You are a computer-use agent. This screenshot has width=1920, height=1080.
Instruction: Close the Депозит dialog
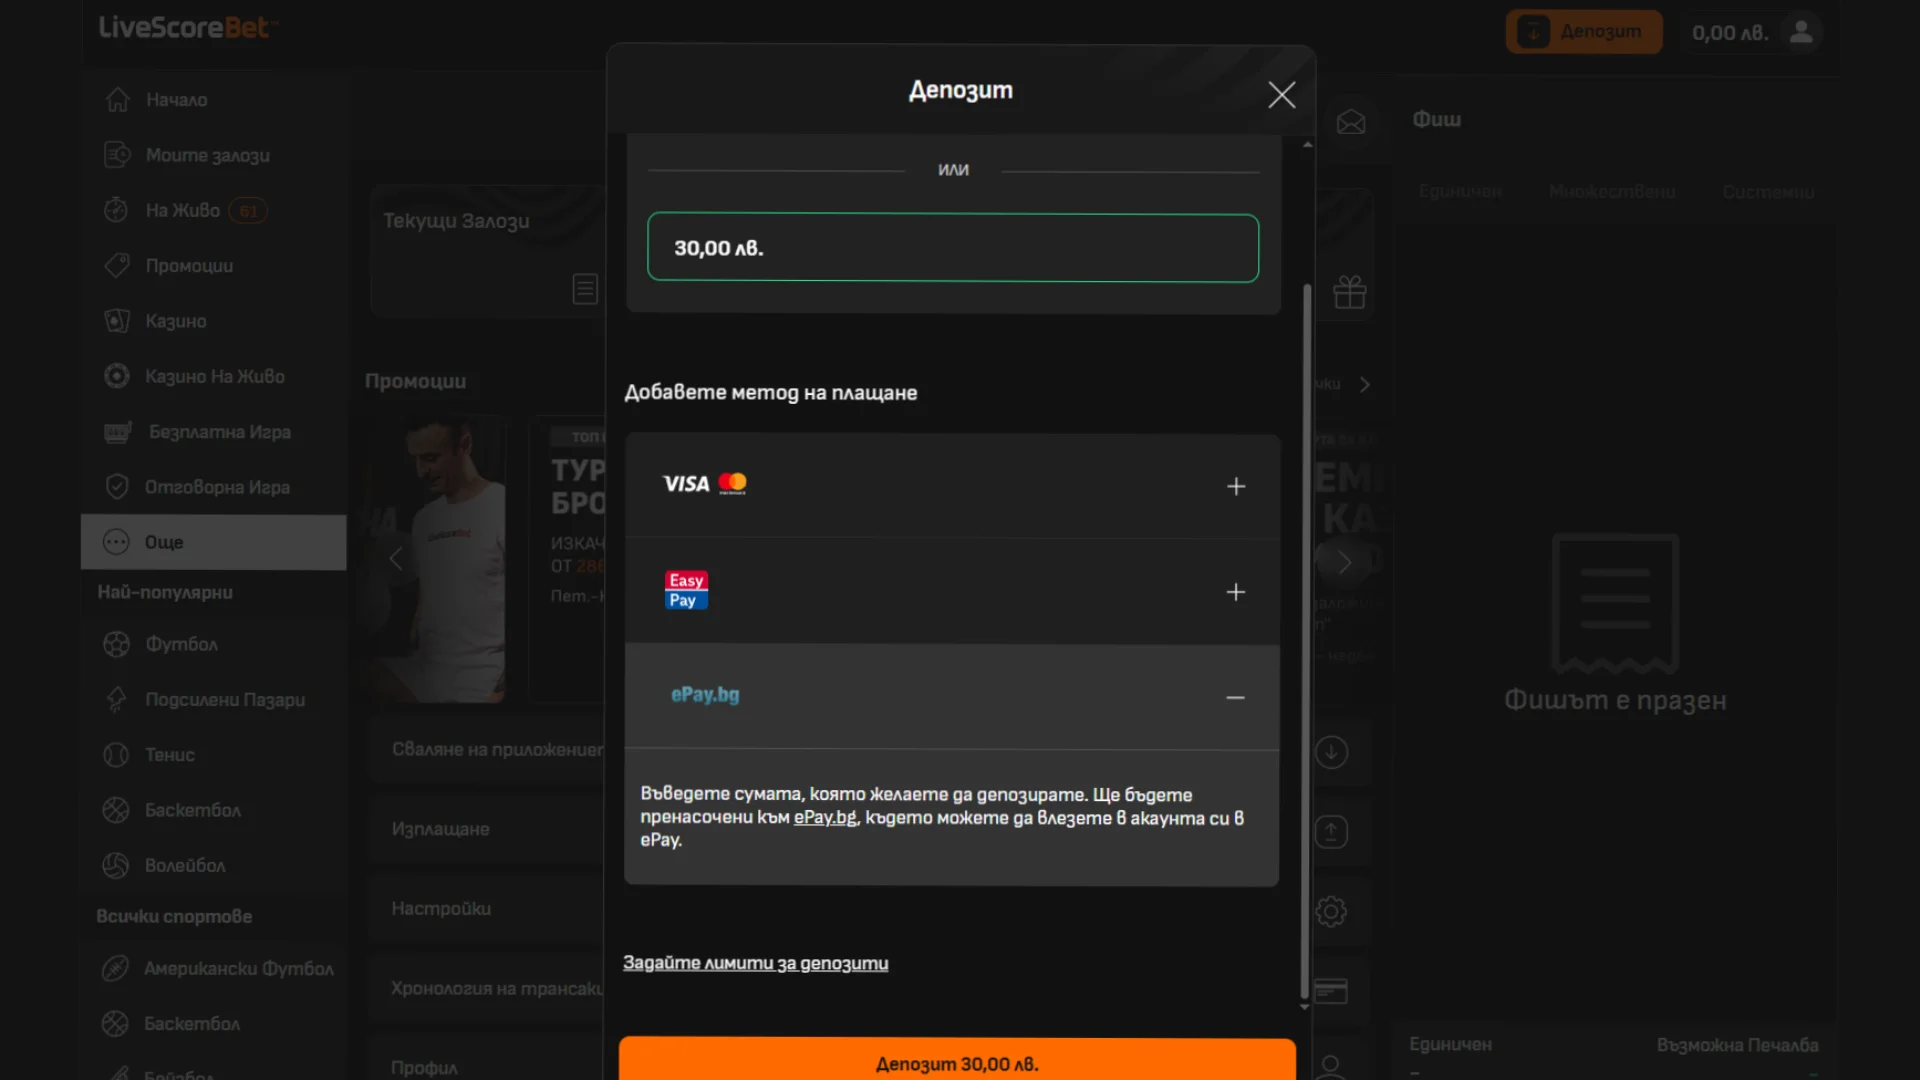pos(1281,94)
